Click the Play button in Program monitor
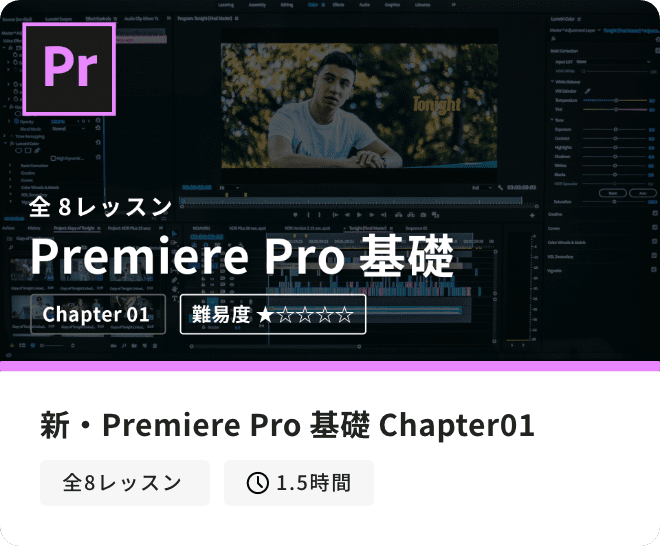 point(359,215)
